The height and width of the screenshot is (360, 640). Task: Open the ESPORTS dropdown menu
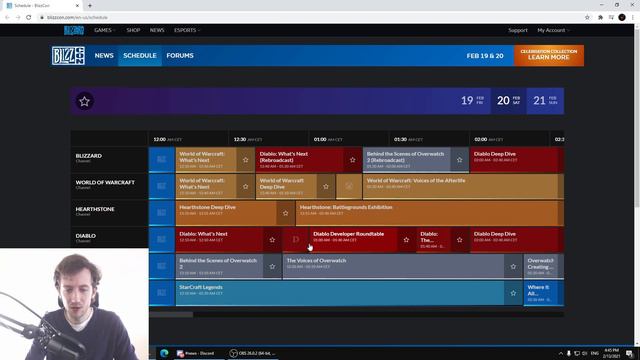(187, 30)
